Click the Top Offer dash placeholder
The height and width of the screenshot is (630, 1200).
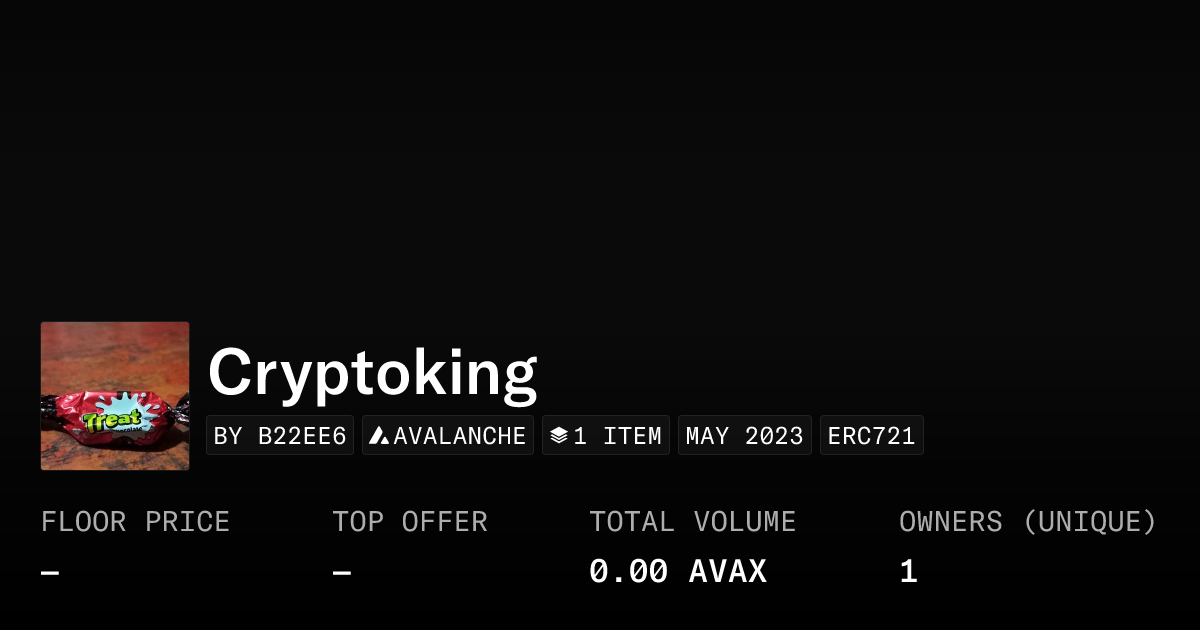tap(340, 570)
